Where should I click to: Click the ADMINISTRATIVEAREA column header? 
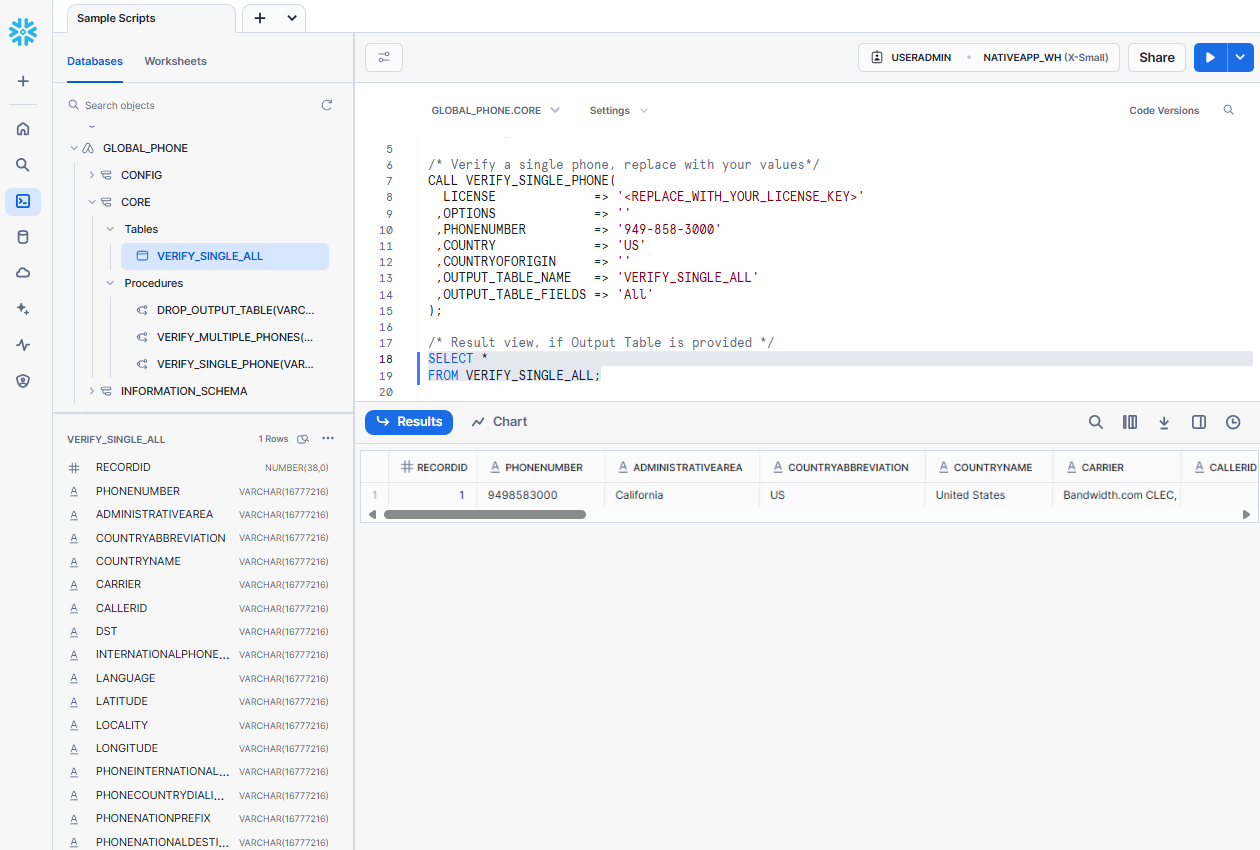(682, 467)
